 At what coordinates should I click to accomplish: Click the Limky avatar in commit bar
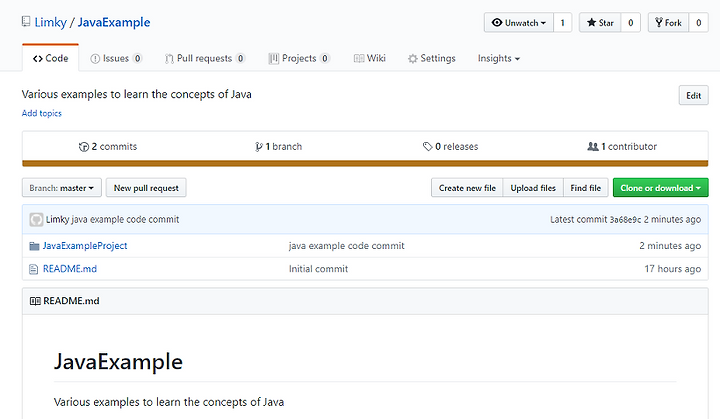coord(36,219)
